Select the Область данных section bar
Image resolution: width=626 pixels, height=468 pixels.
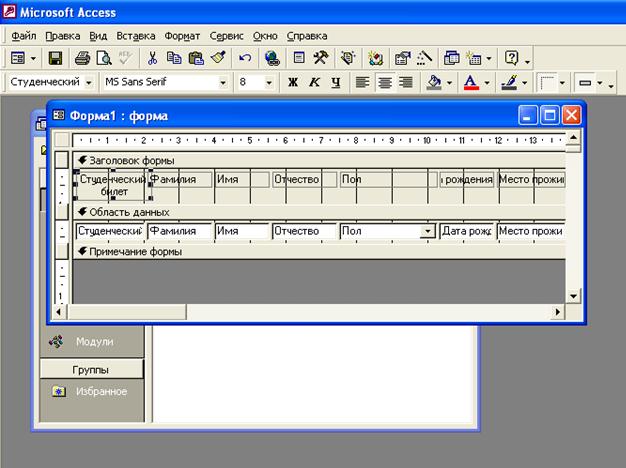pyautogui.click(x=319, y=212)
